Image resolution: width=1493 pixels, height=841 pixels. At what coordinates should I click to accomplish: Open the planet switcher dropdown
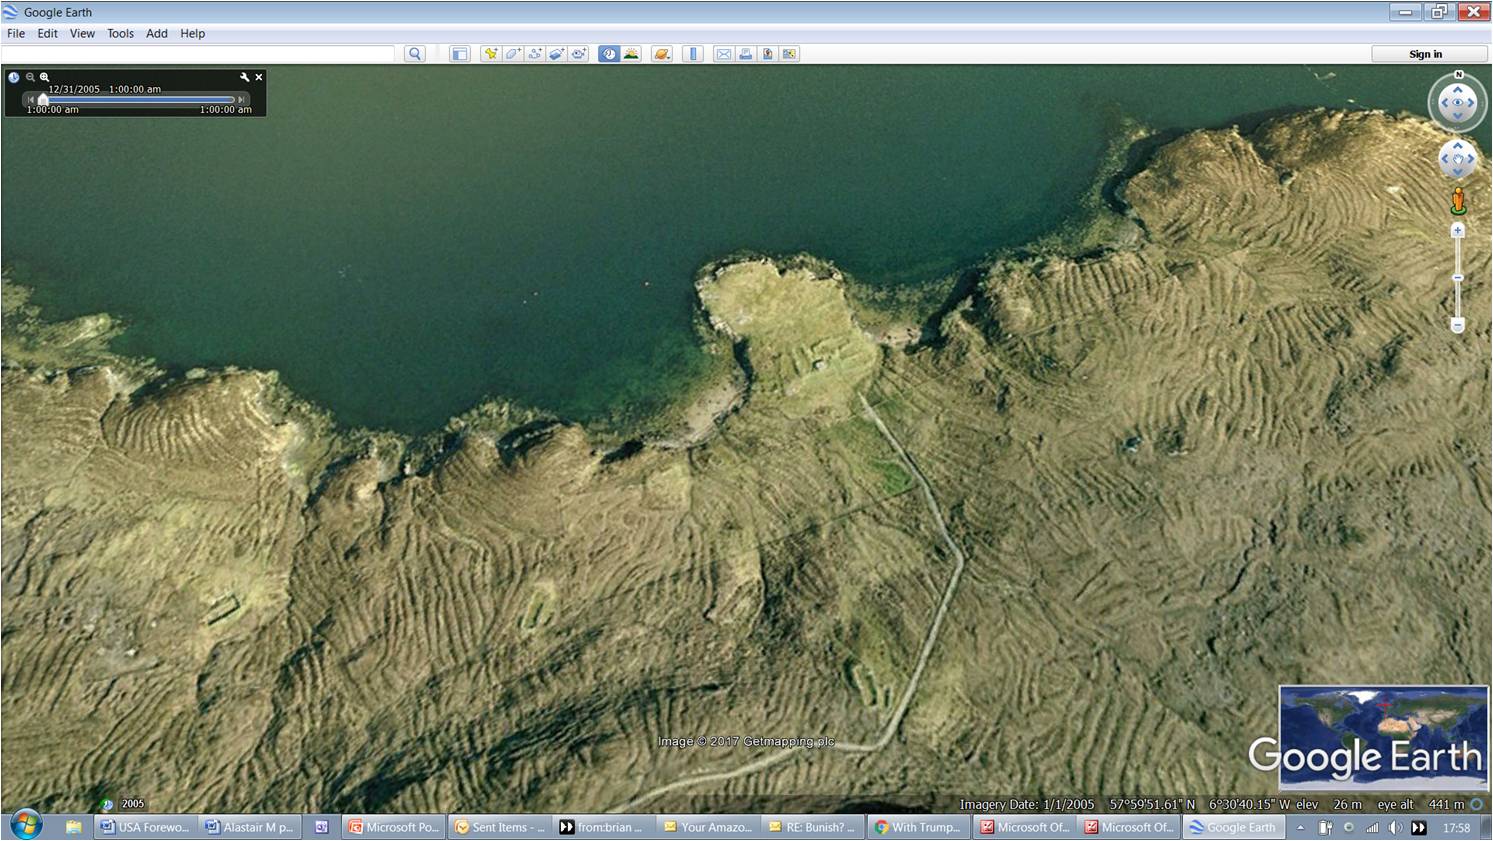pos(662,54)
